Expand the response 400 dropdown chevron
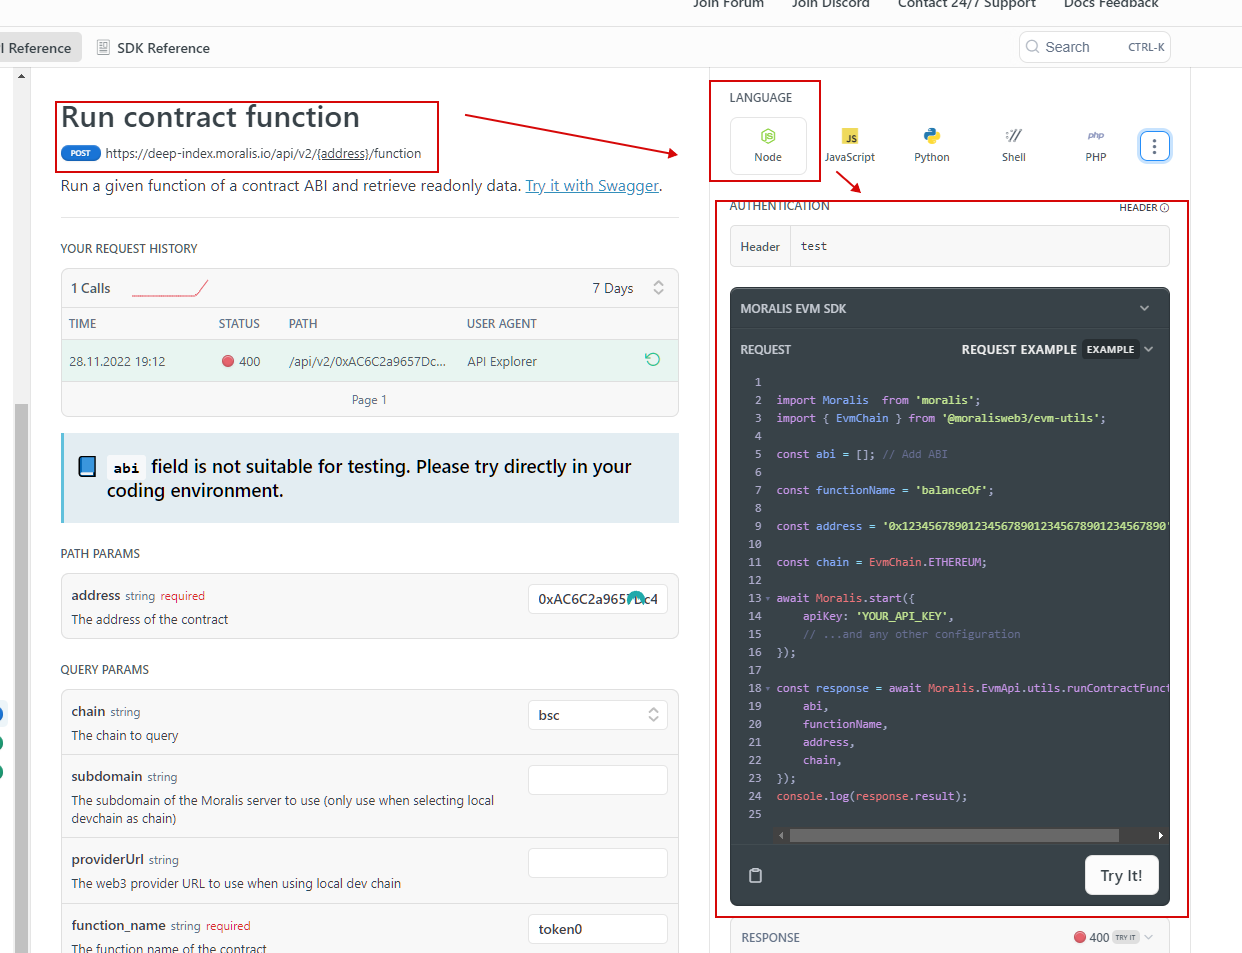 pos(1148,937)
